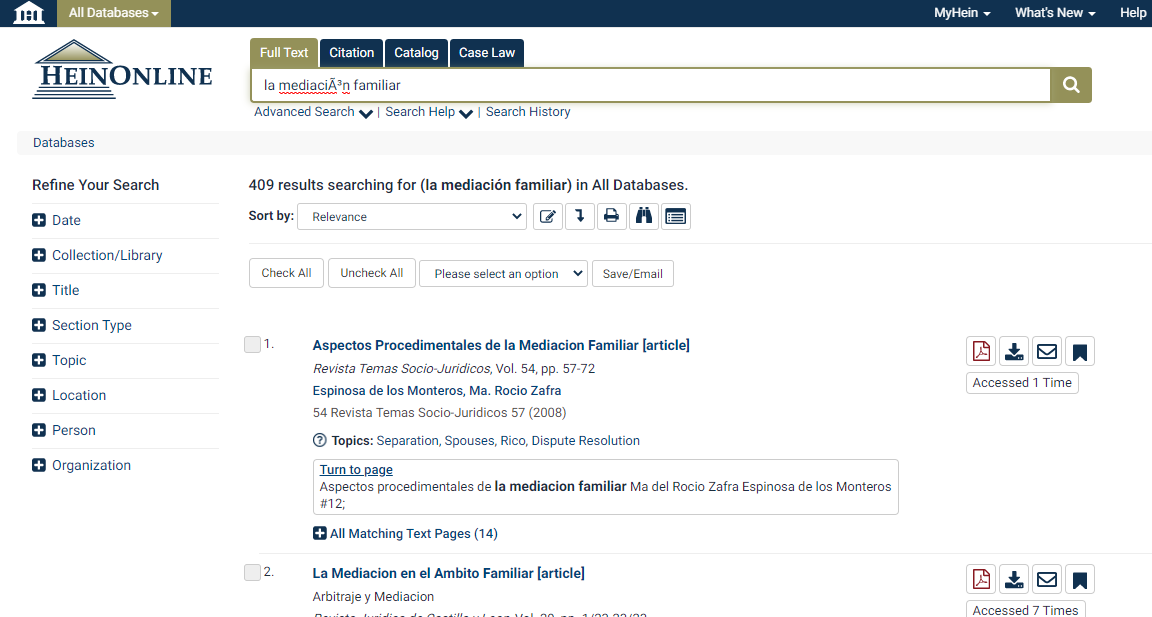Open the 'Please select an option' dropdown
The image size is (1152, 617).
(x=503, y=273)
